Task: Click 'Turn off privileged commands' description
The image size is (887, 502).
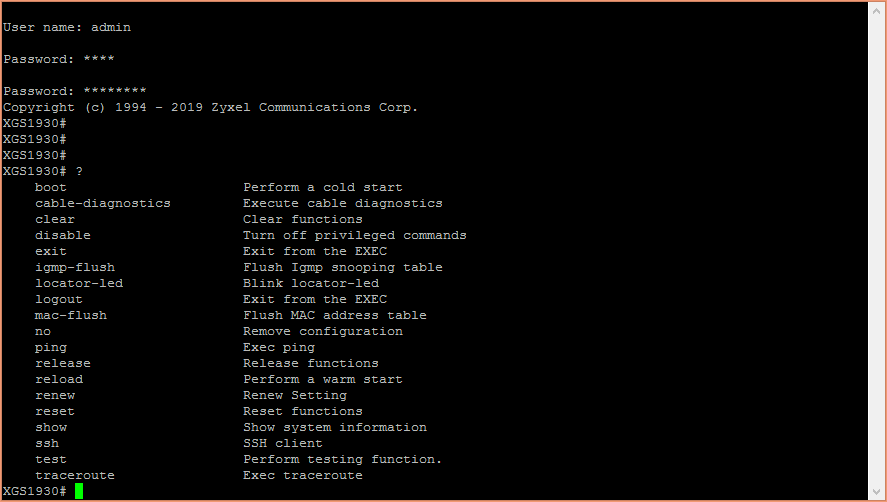Action: 355,235
